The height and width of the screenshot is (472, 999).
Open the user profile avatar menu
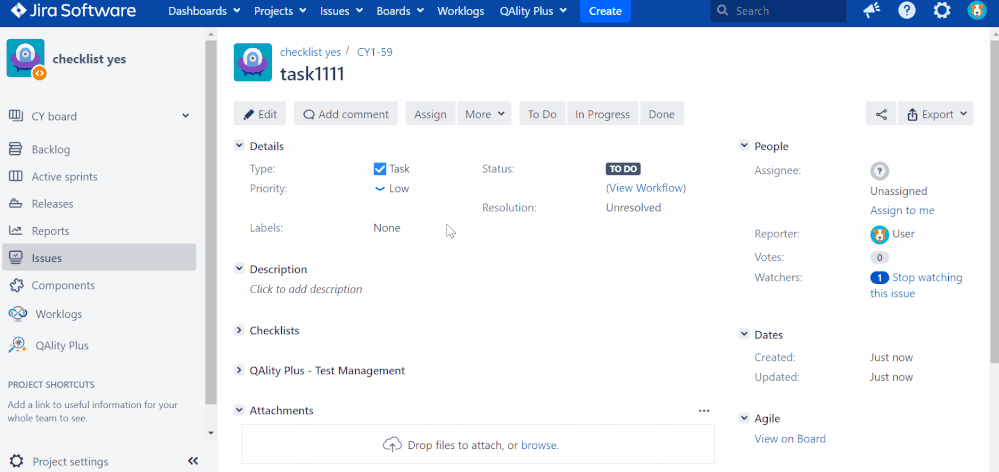click(x=977, y=11)
